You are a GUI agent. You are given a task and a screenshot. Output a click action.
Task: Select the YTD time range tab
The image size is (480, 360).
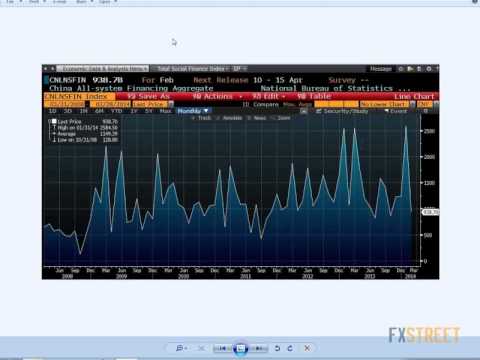coord(116,111)
